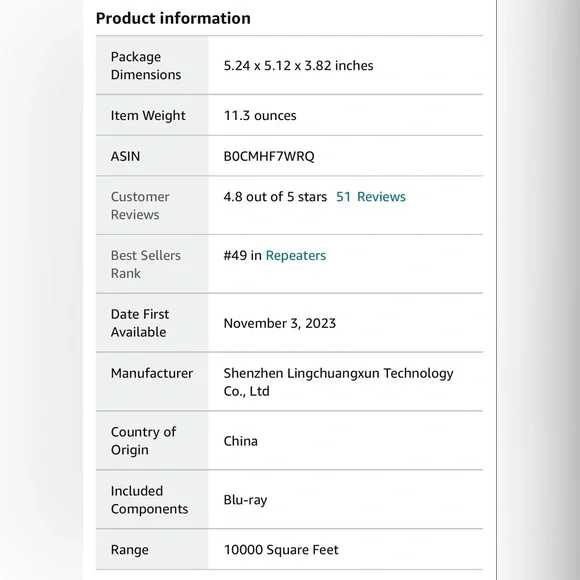Viewport: 580px width, 580px height.
Task: Select the ASIN value B0CMHF7WRQ
Action: [269, 156]
